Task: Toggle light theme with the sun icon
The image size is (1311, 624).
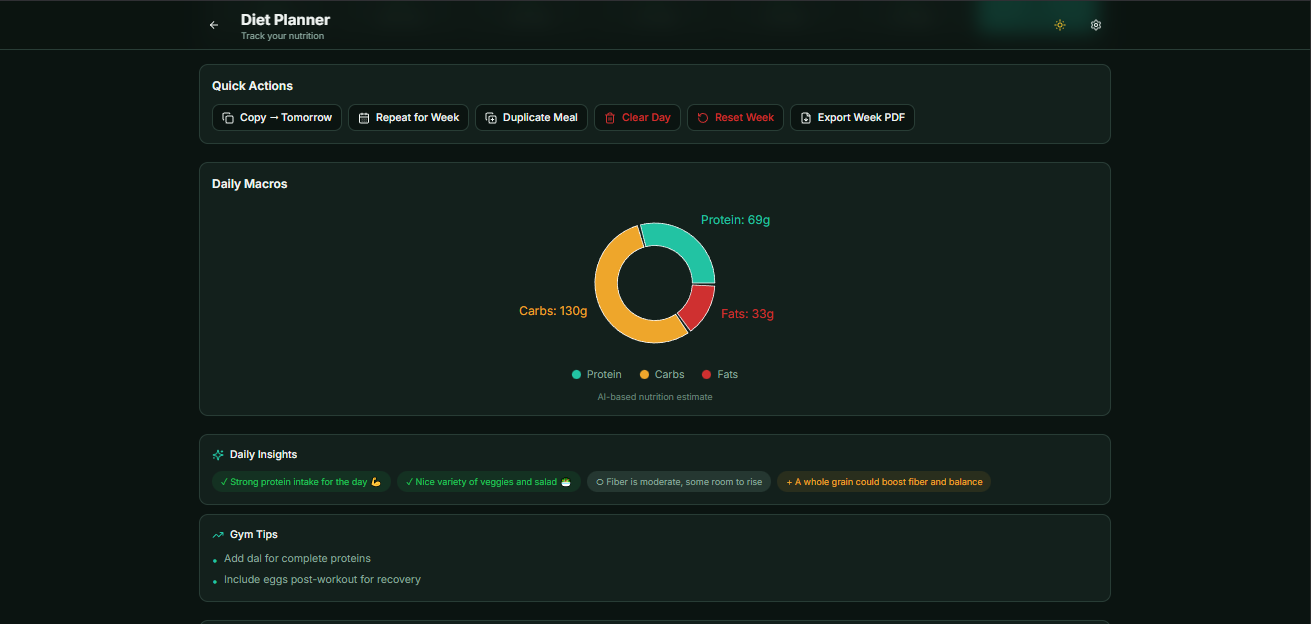Action: 1060,25
